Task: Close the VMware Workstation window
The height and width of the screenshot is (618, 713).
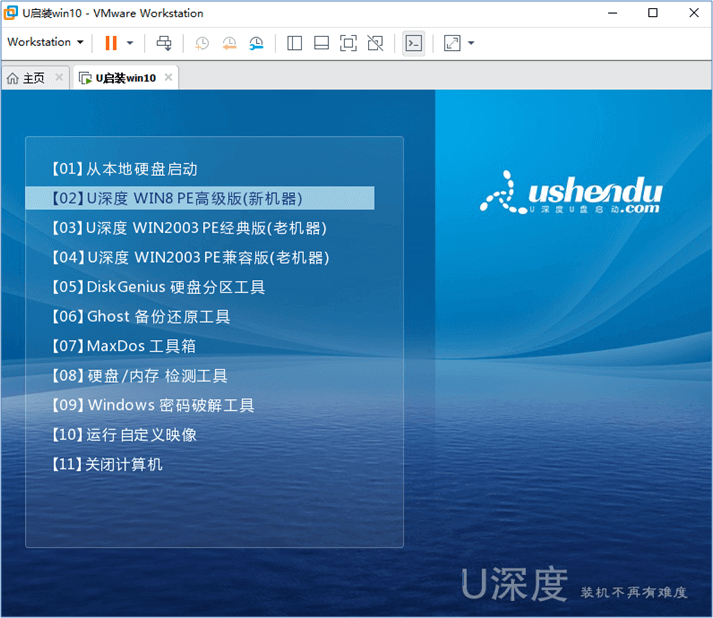Action: (x=693, y=13)
